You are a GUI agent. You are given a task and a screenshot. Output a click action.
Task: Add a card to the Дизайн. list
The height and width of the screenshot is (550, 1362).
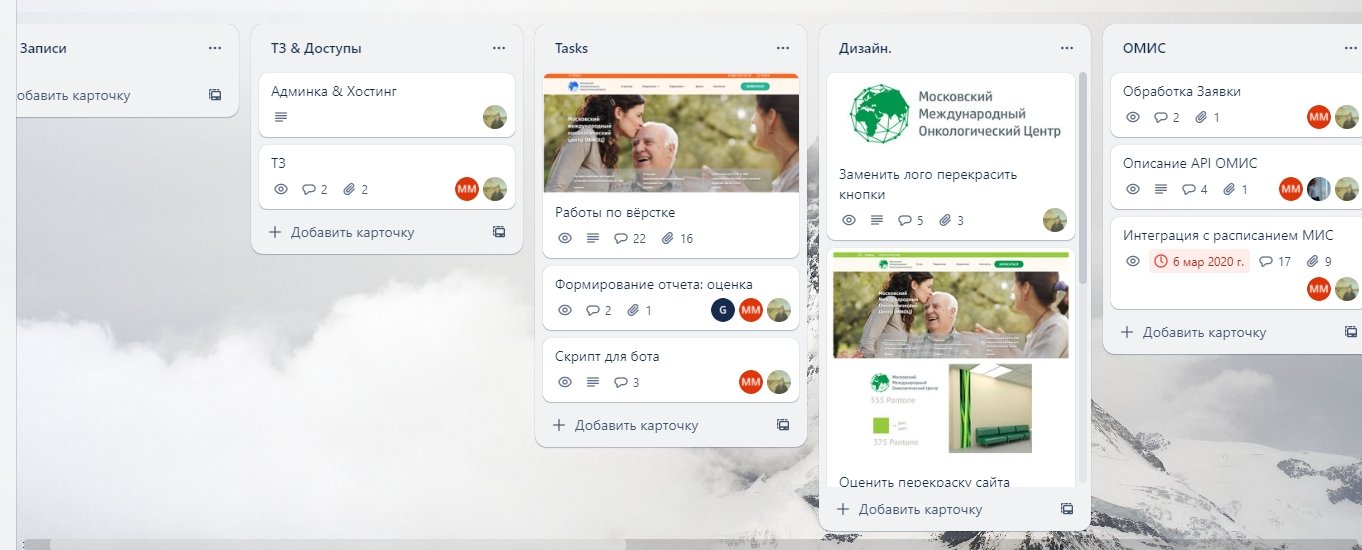910,509
